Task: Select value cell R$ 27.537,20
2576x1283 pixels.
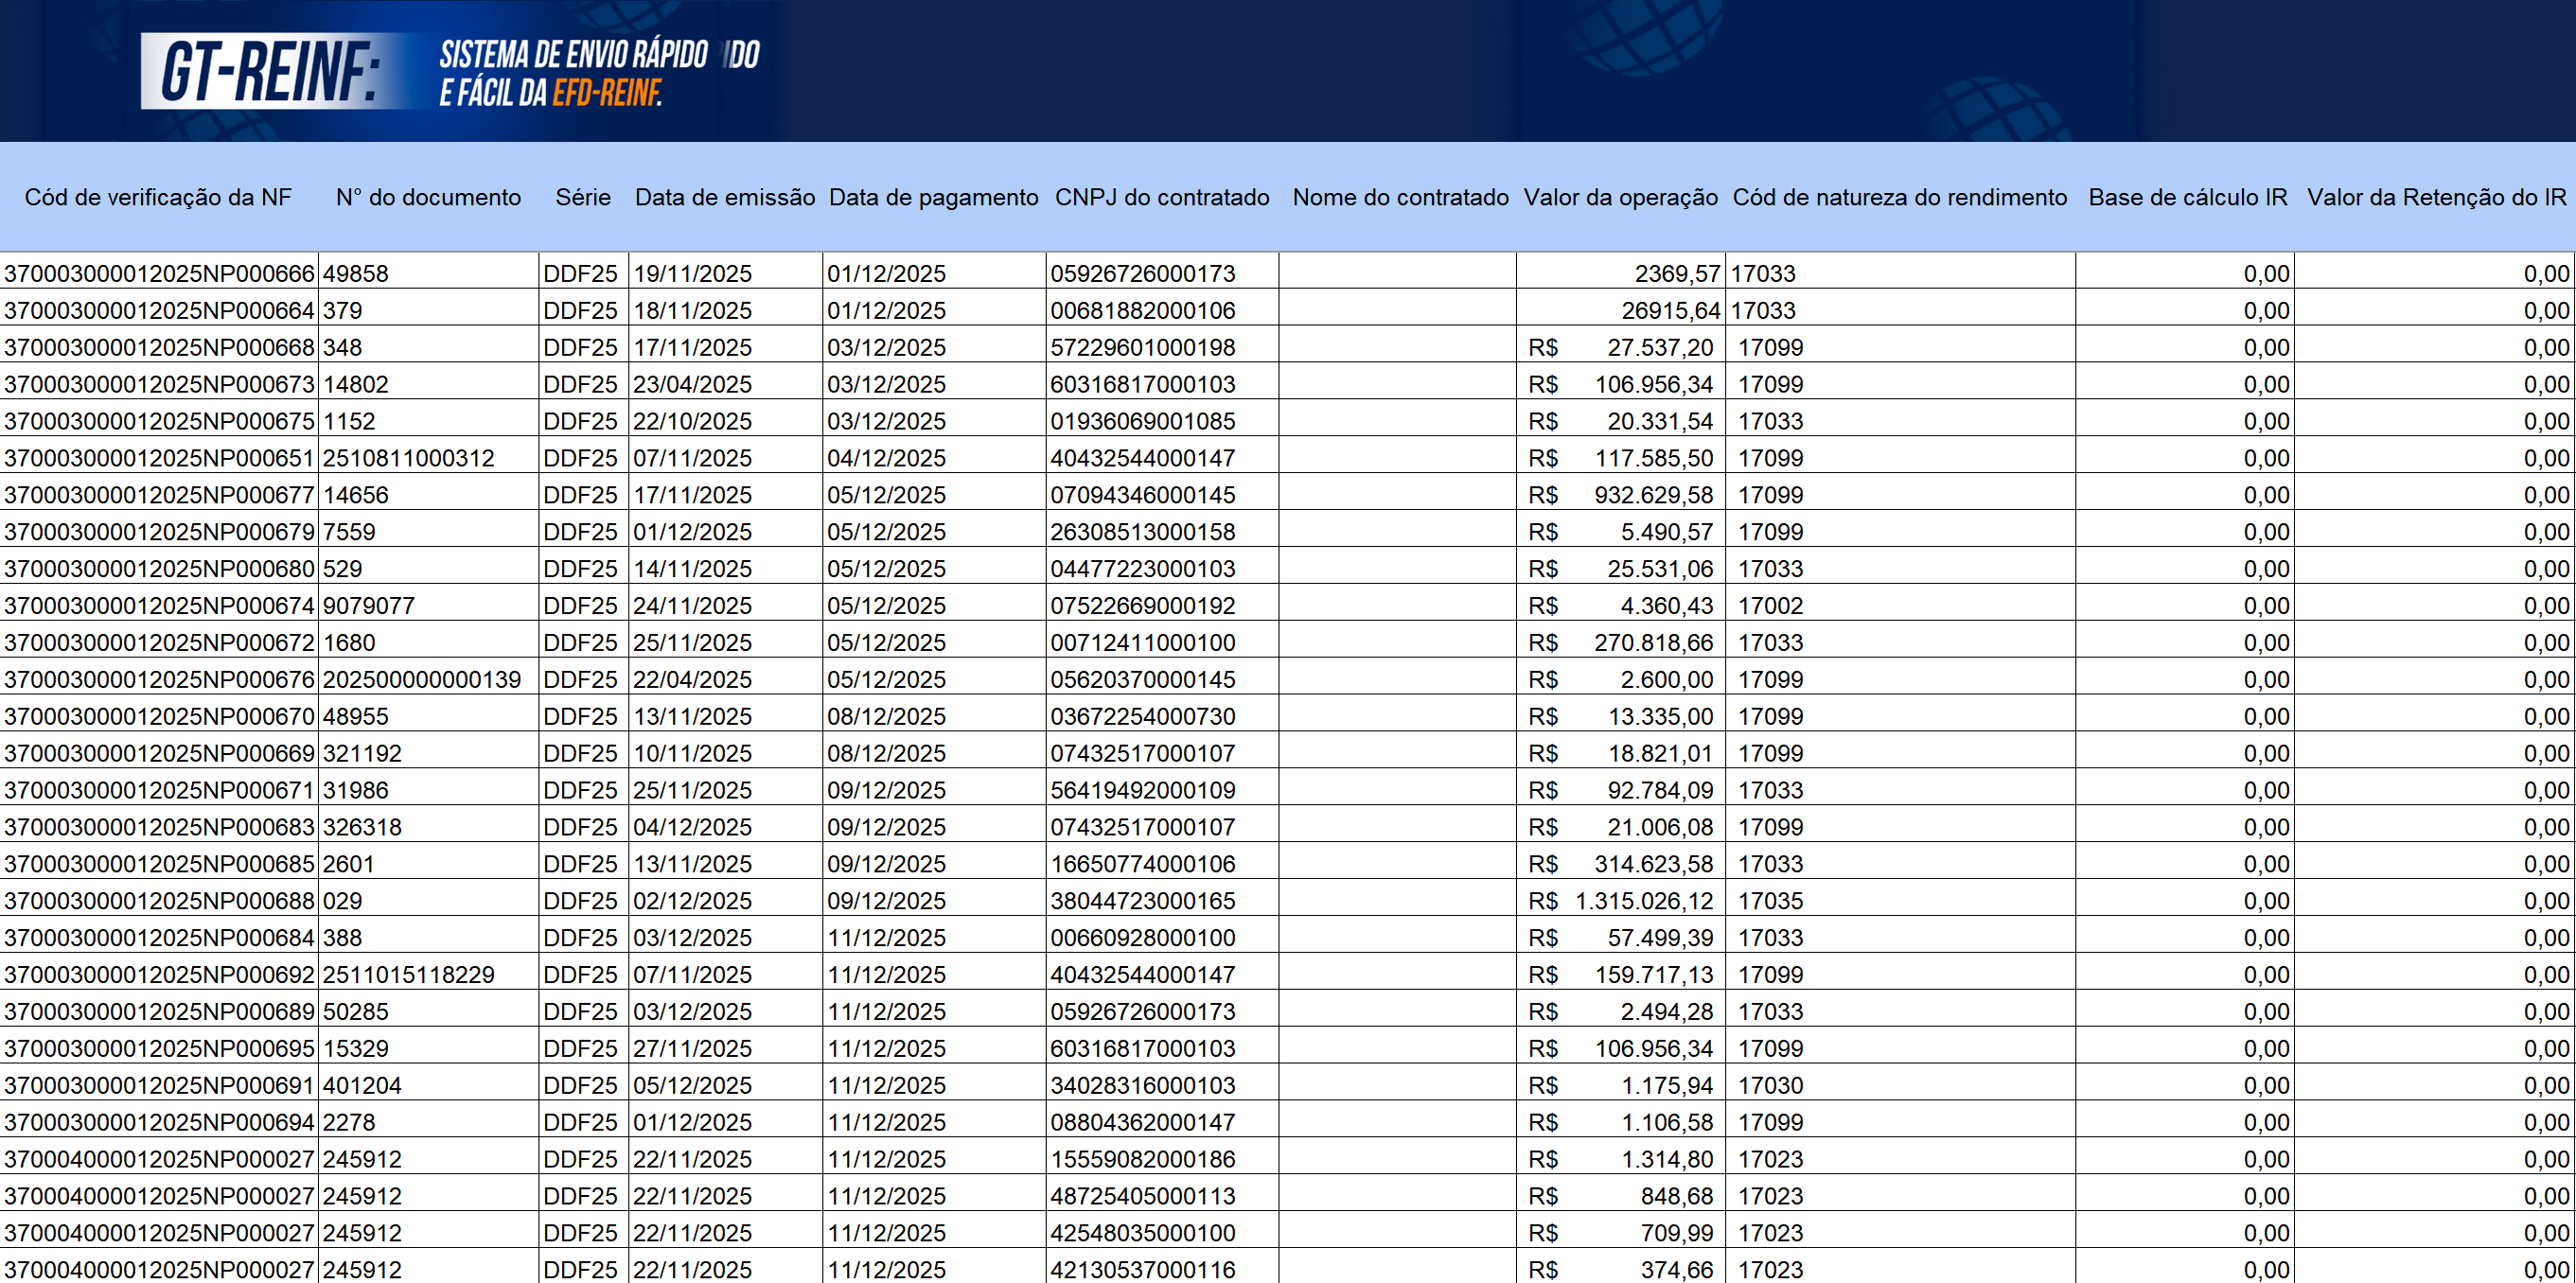Action: tap(1621, 347)
